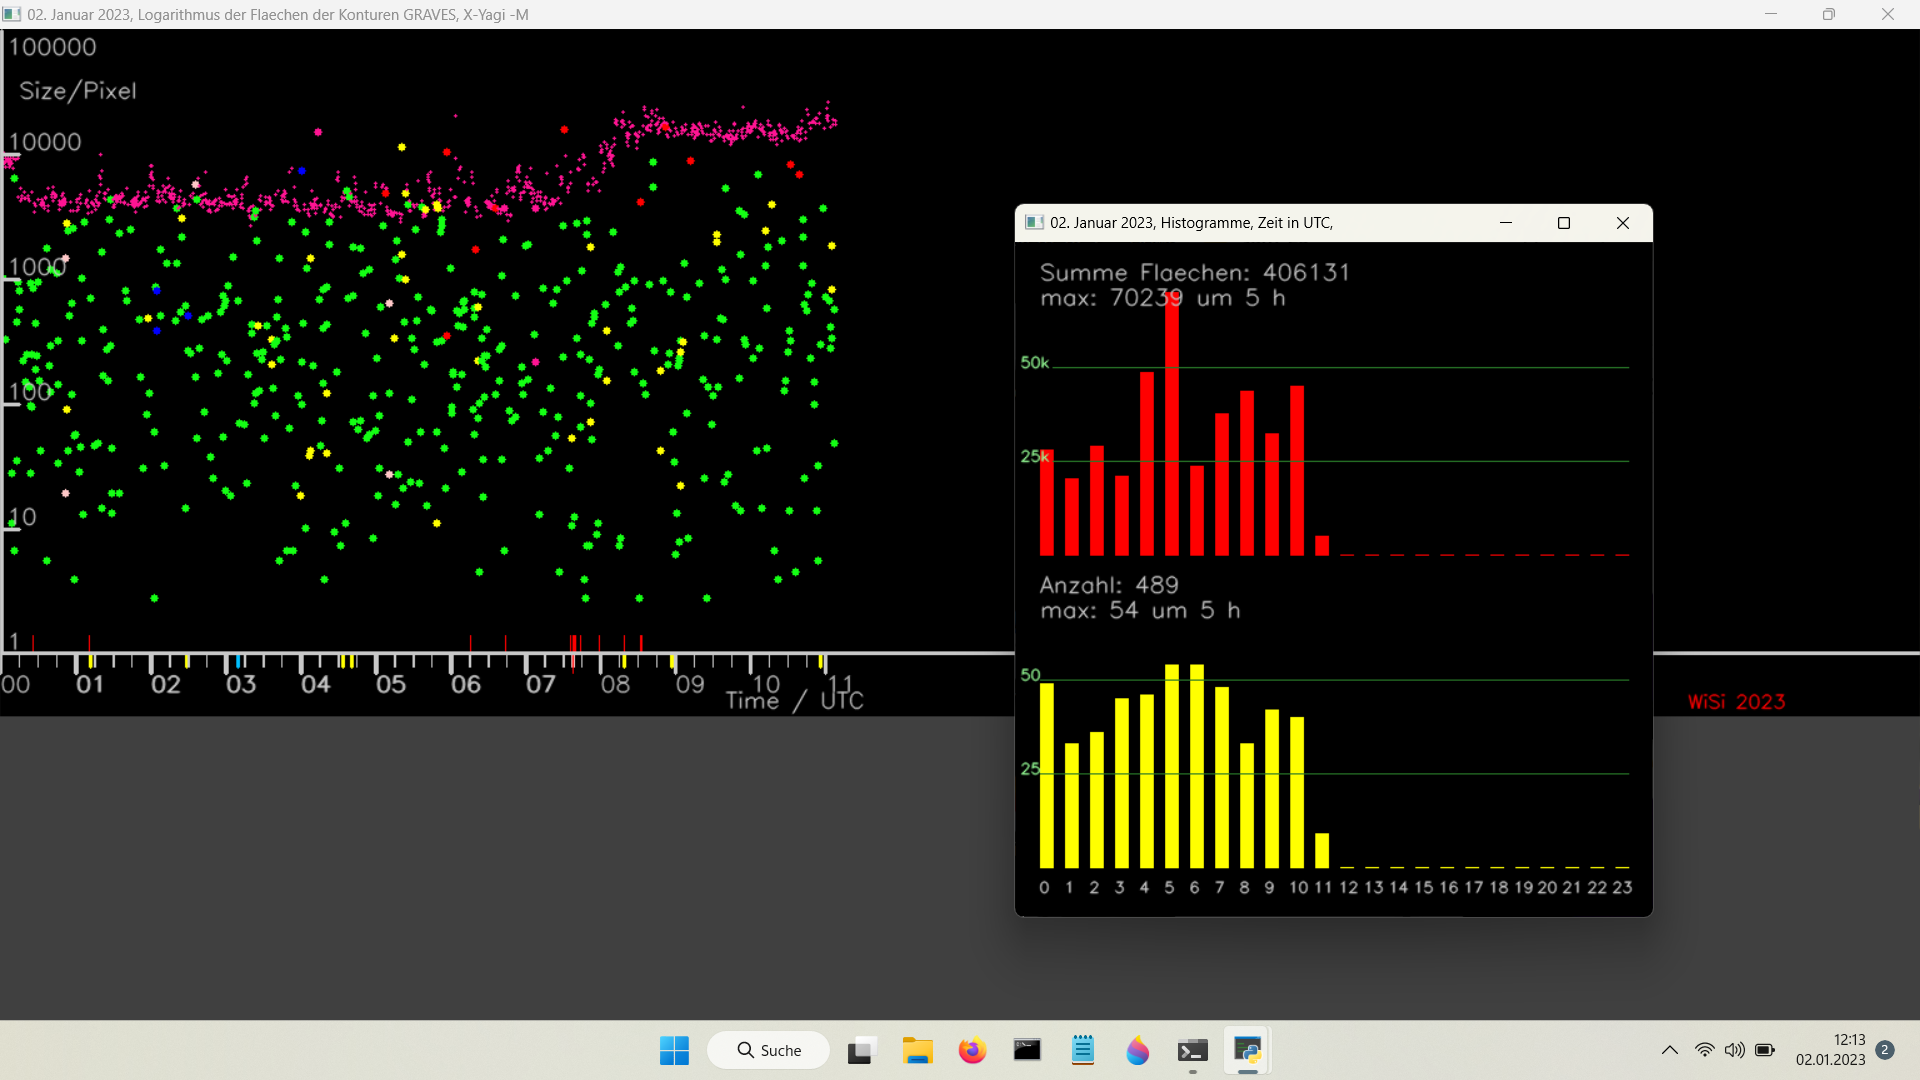1920x1080 pixels.
Task: Close the Logarithmus der Flaechen window
Action: [1888, 14]
